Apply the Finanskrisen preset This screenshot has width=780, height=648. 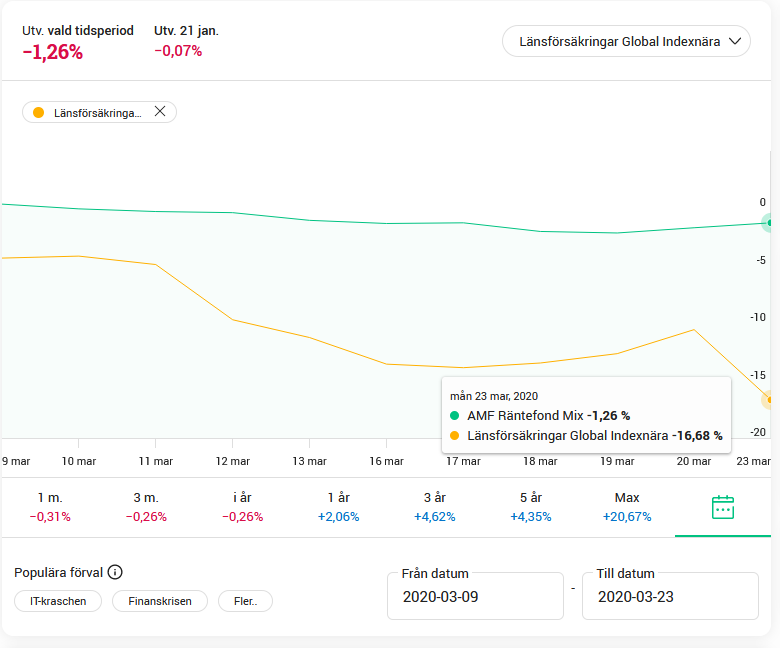[159, 601]
